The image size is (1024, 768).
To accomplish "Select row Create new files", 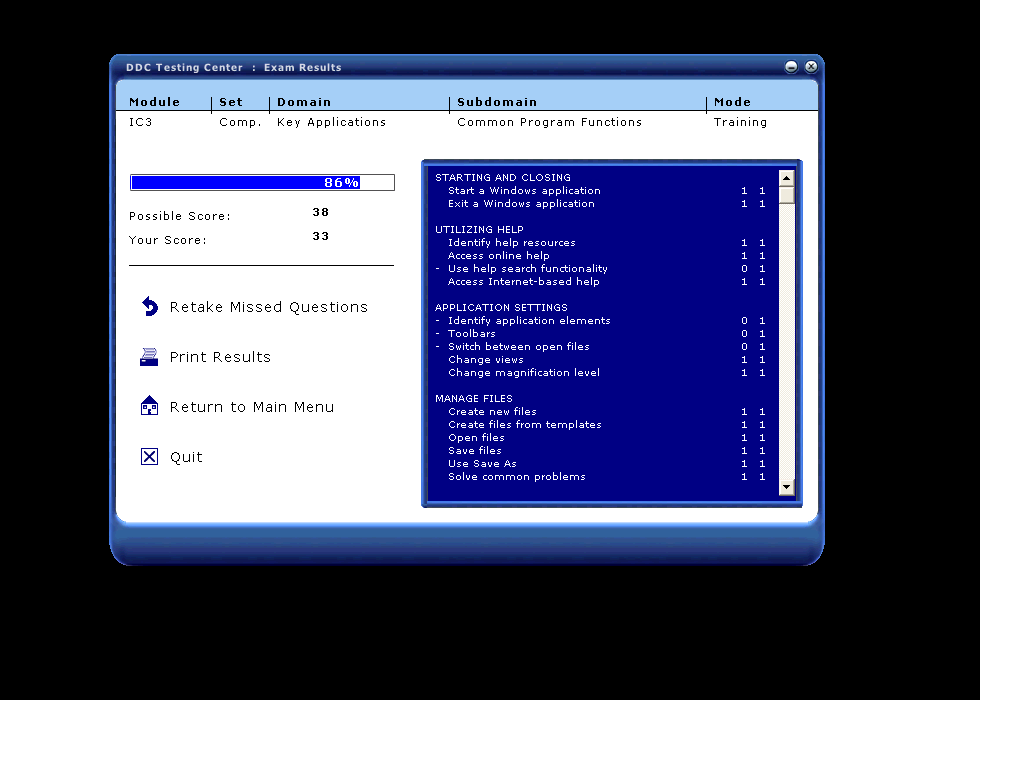I will click(x=600, y=411).
